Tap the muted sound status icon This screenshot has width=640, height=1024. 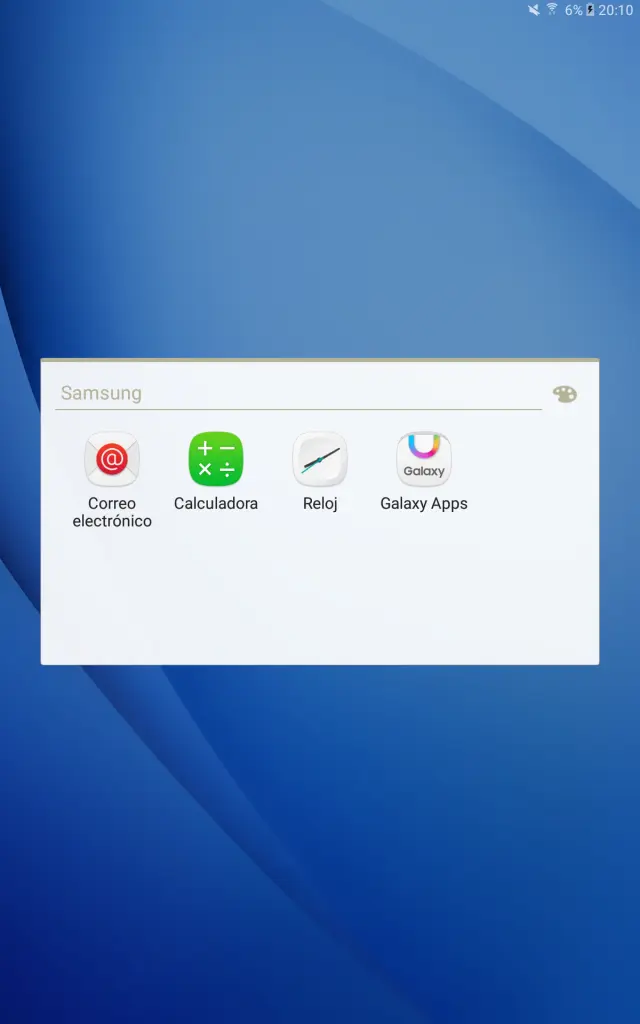tap(534, 10)
